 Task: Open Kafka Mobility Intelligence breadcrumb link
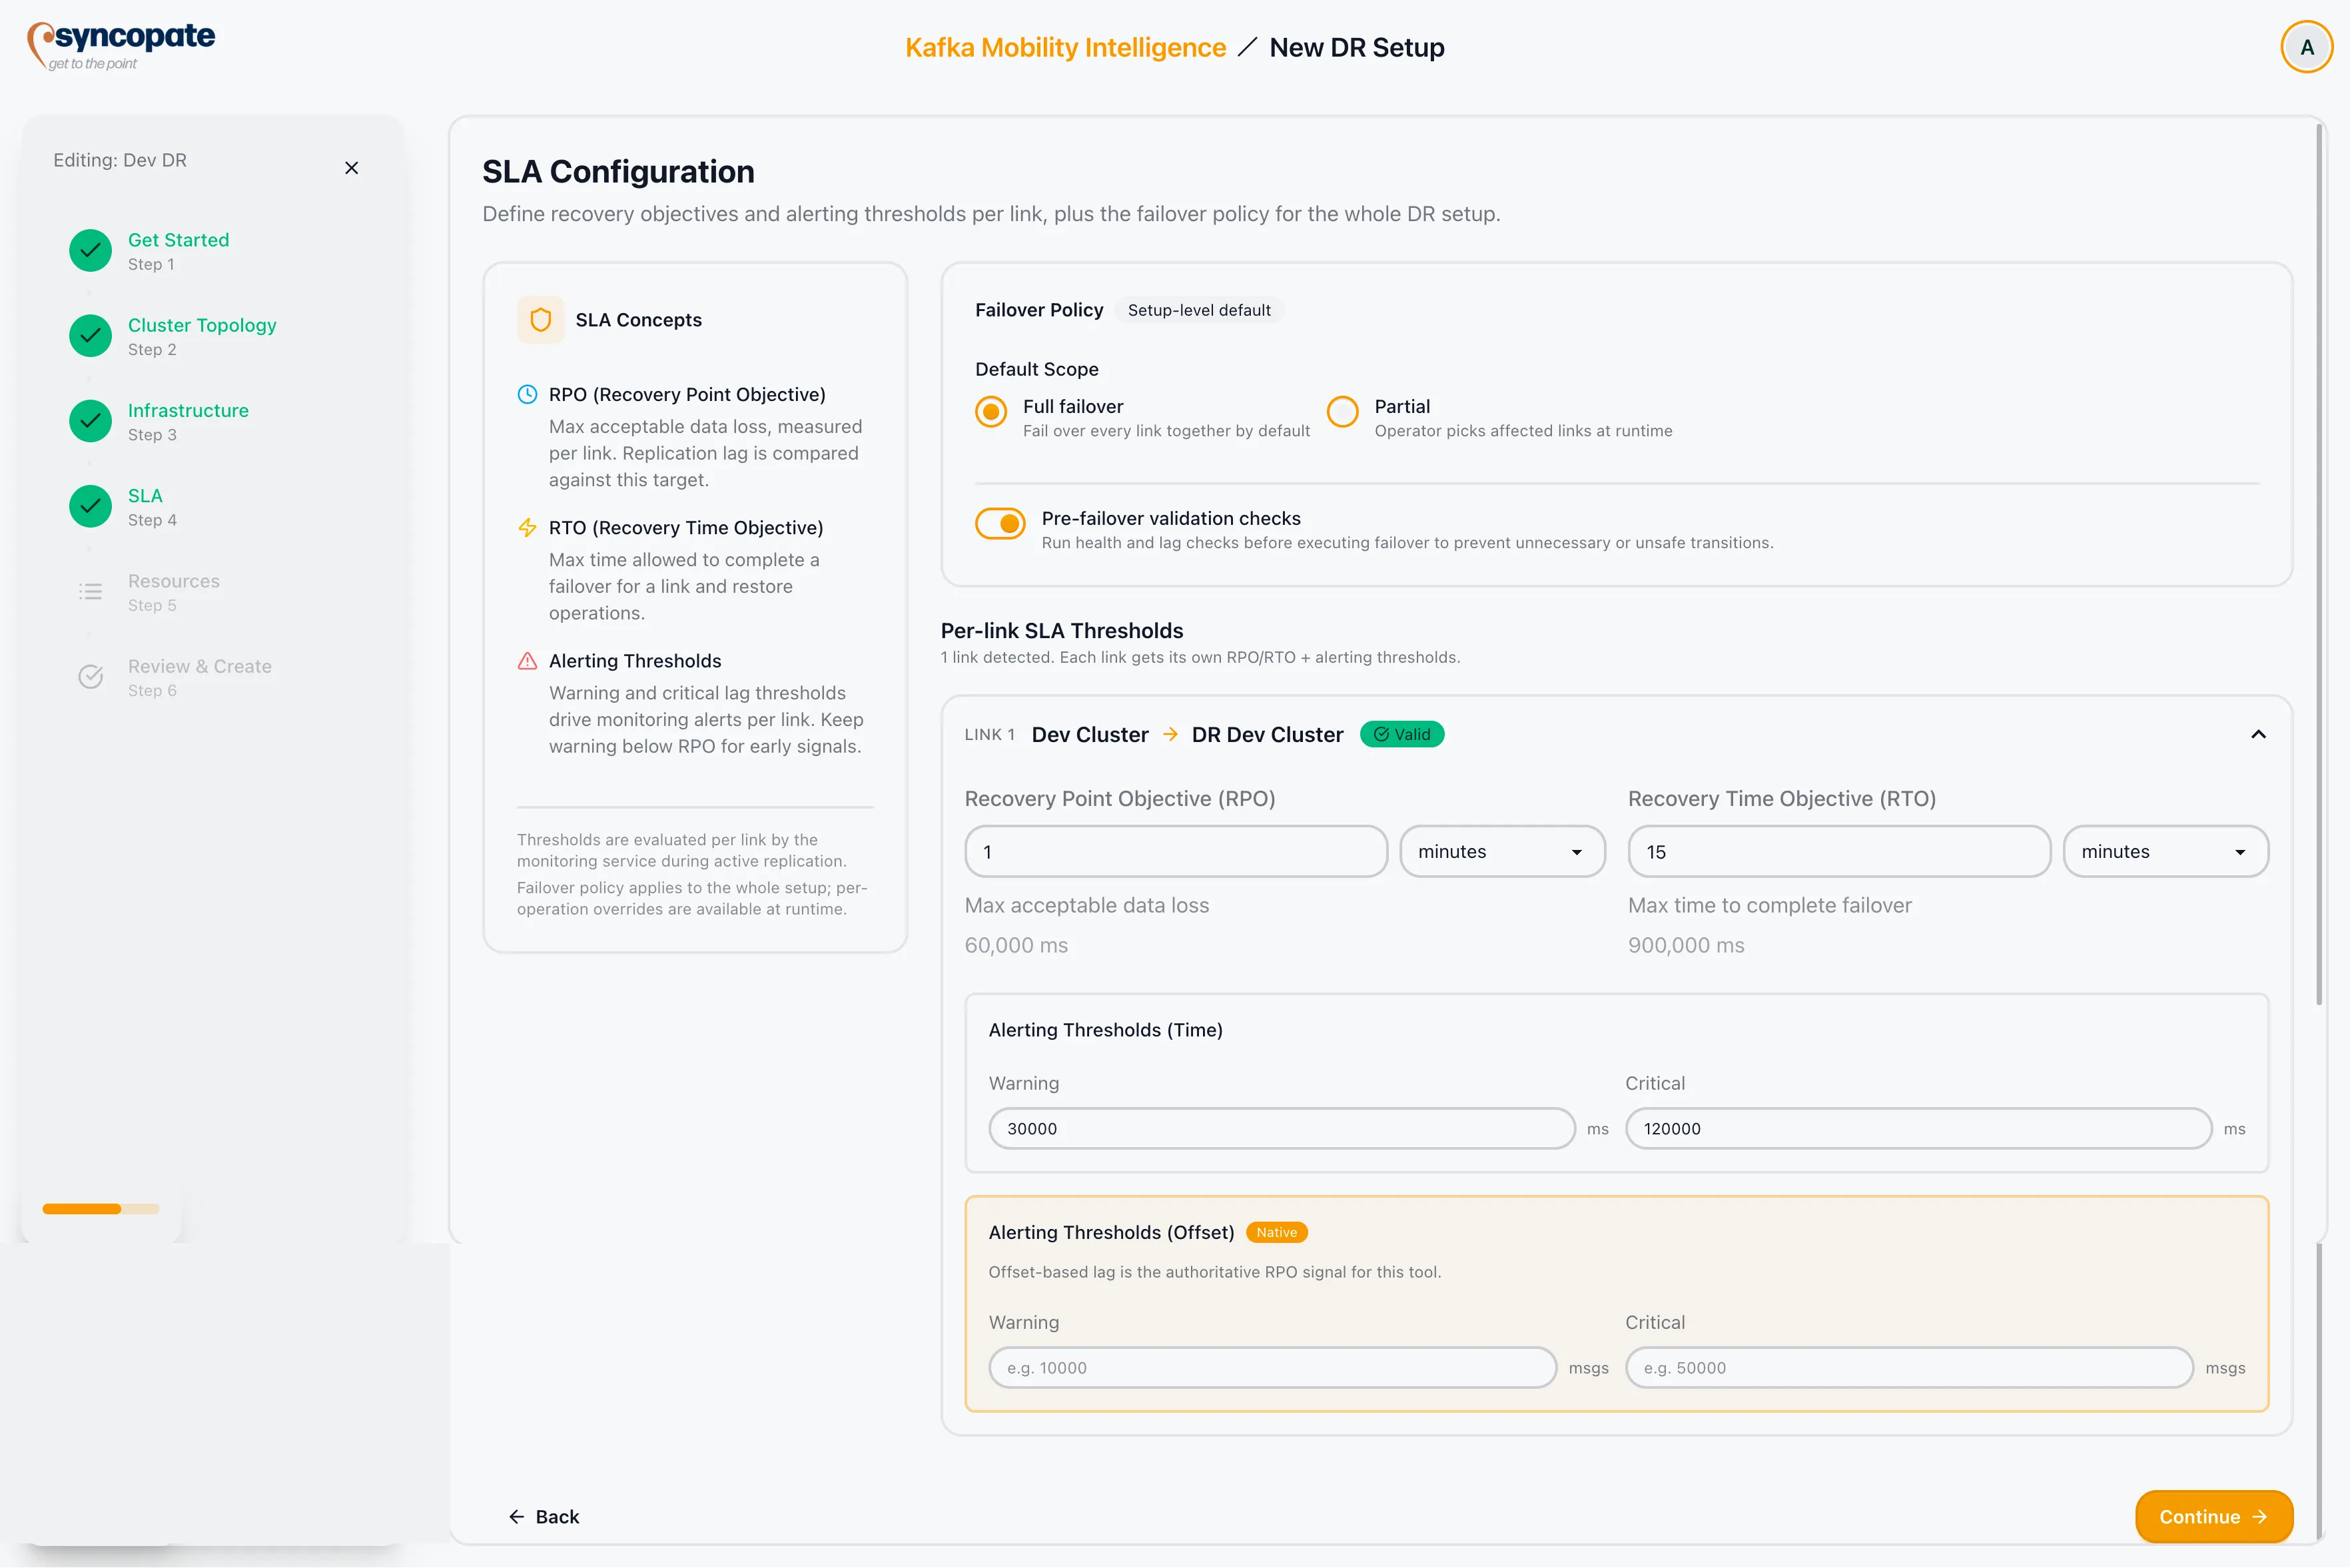pyautogui.click(x=1065, y=48)
